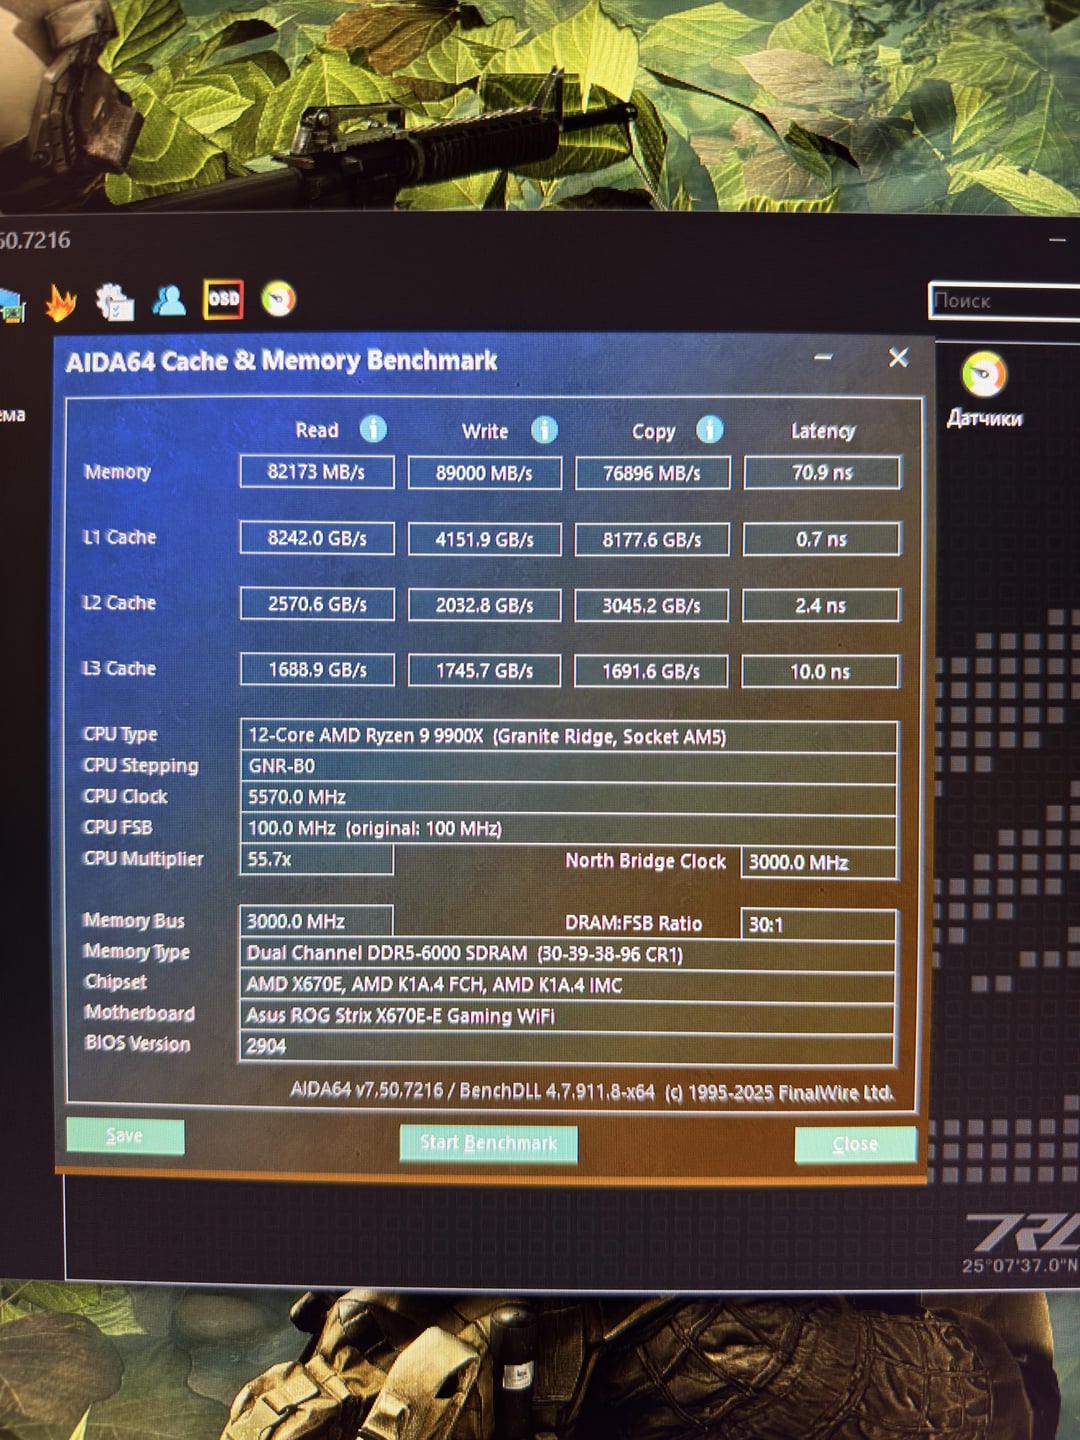
Task: Click CPU FSB value 100.0 MHz
Action: [x=568, y=829]
